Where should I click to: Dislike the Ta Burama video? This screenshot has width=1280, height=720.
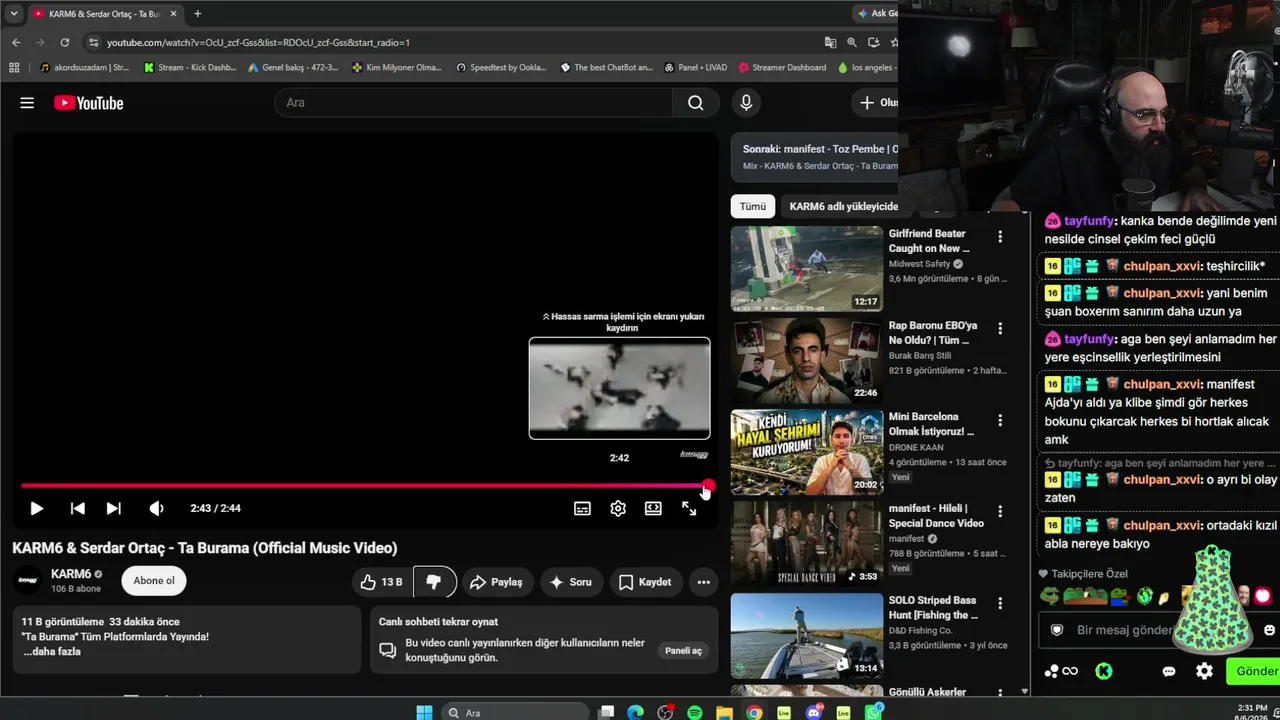tap(434, 582)
